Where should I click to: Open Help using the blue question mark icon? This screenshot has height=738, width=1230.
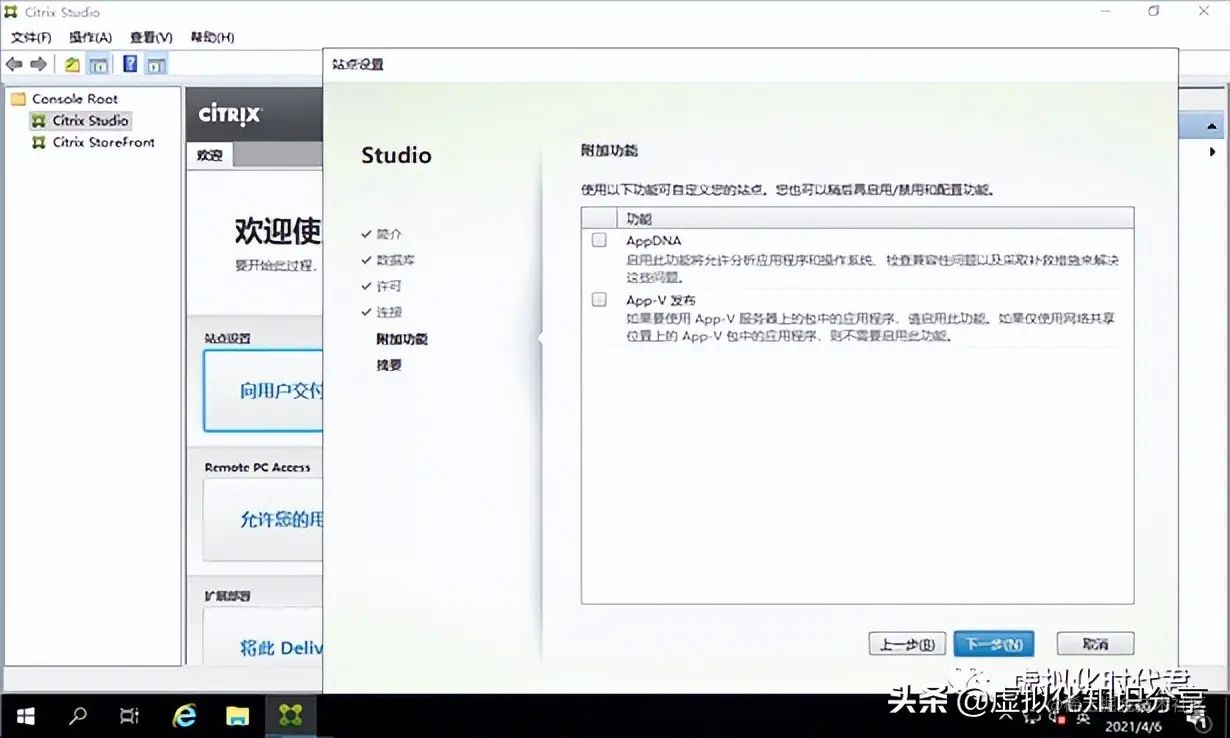point(130,63)
